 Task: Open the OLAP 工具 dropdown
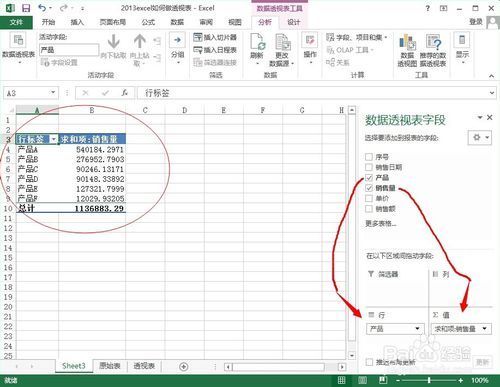(x=350, y=50)
